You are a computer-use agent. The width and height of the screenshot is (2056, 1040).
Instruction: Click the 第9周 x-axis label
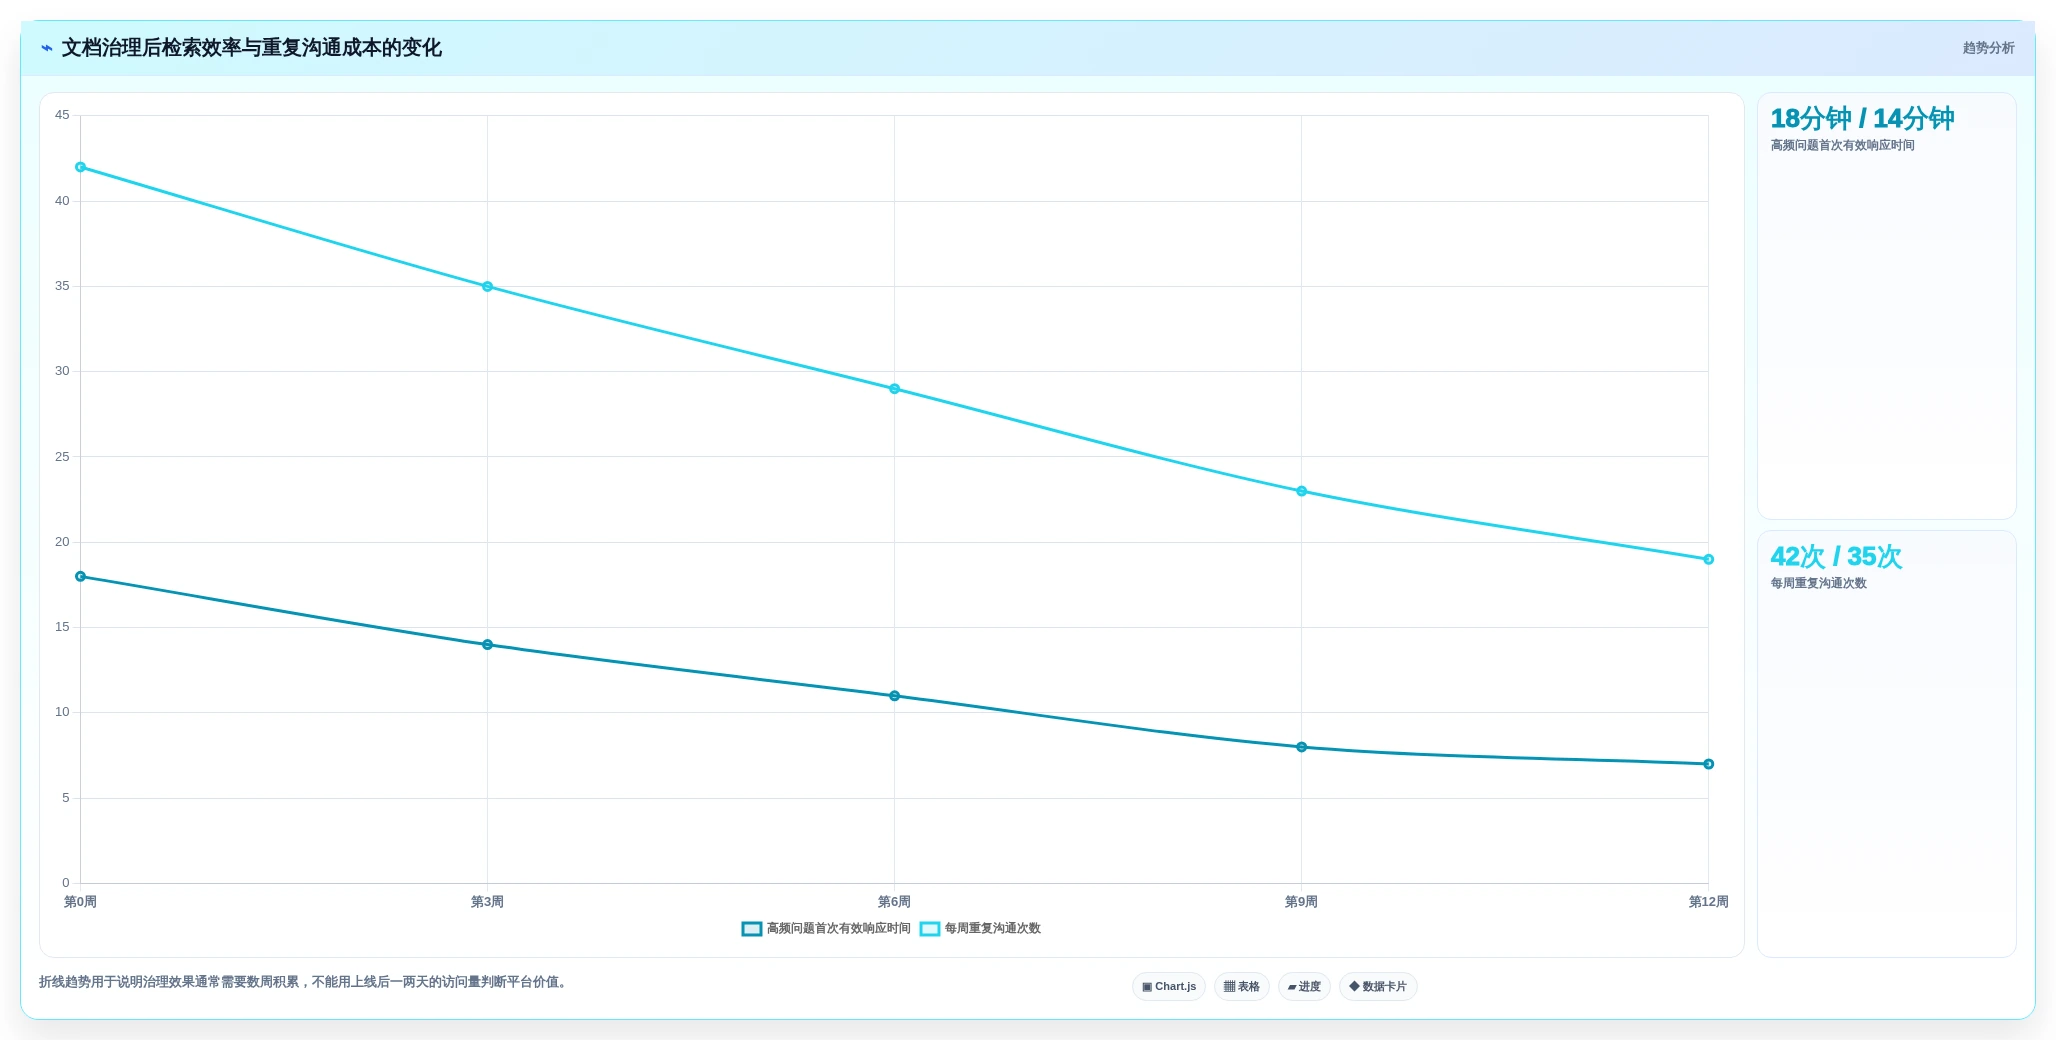point(1302,902)
